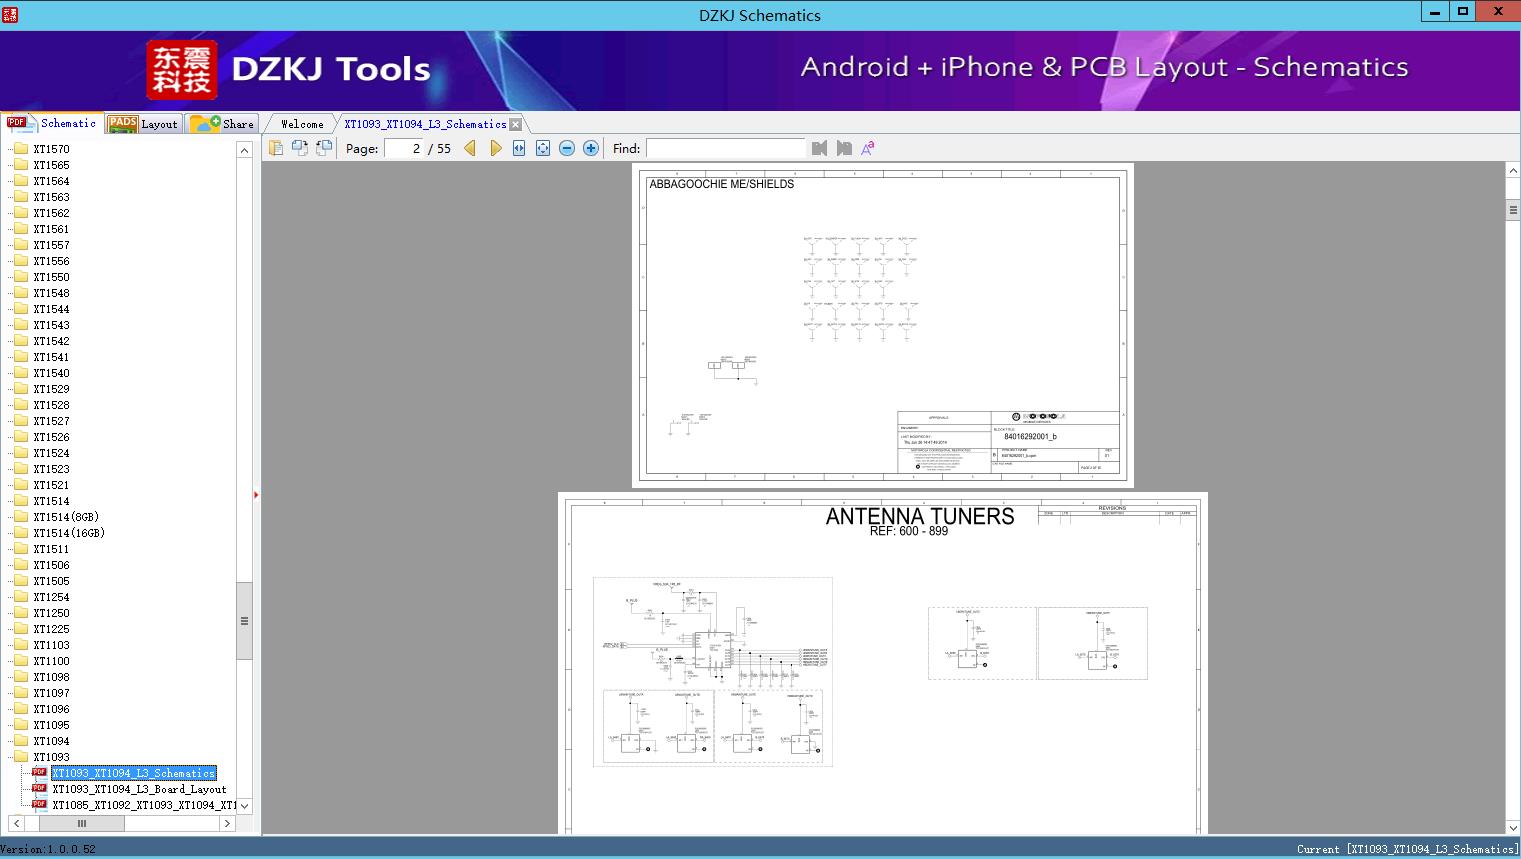
Task: Click the fit width icon
Action: coord(519,148)
